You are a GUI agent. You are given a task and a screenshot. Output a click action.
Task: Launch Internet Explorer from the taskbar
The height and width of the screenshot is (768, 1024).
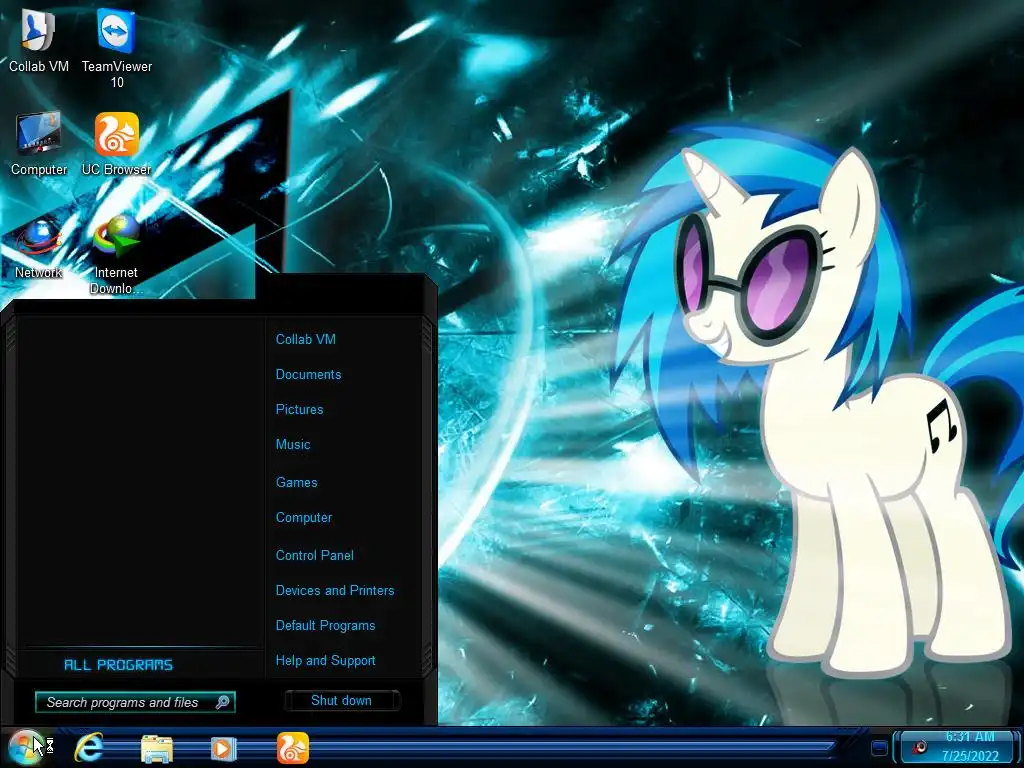tap(88, 748)
